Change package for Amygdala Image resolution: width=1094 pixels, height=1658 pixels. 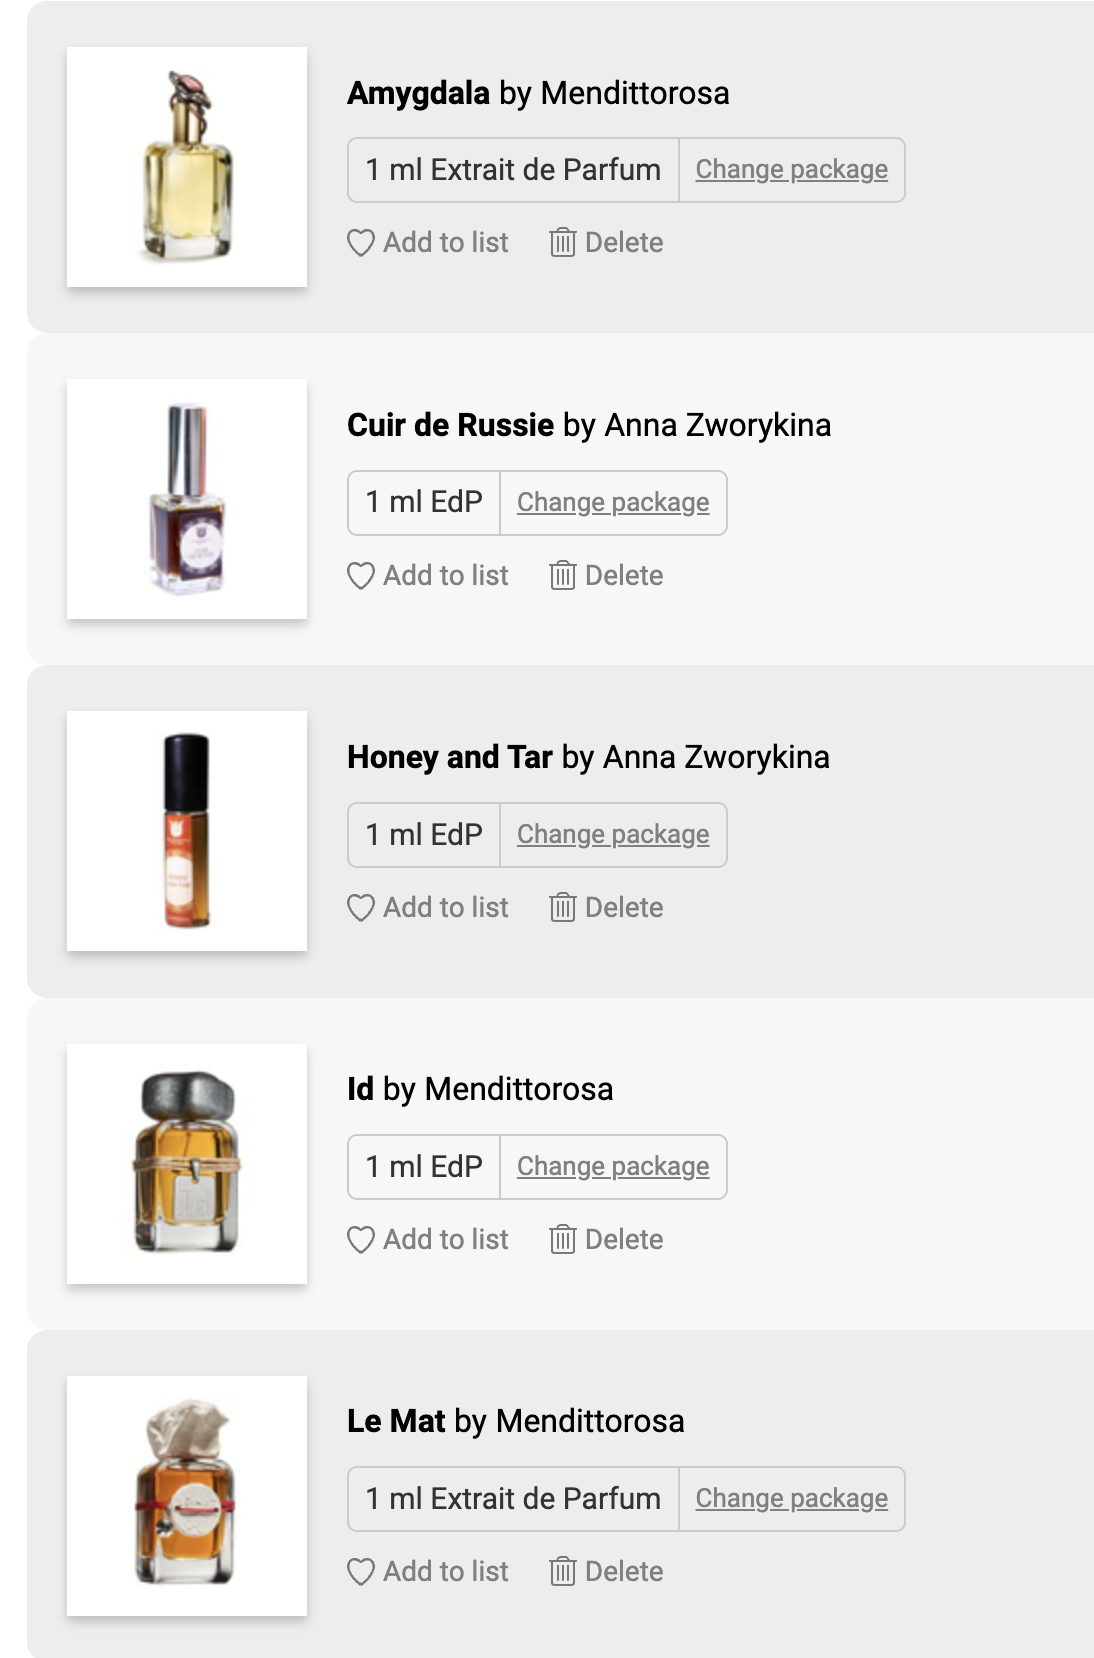click(x=791, y=170)
